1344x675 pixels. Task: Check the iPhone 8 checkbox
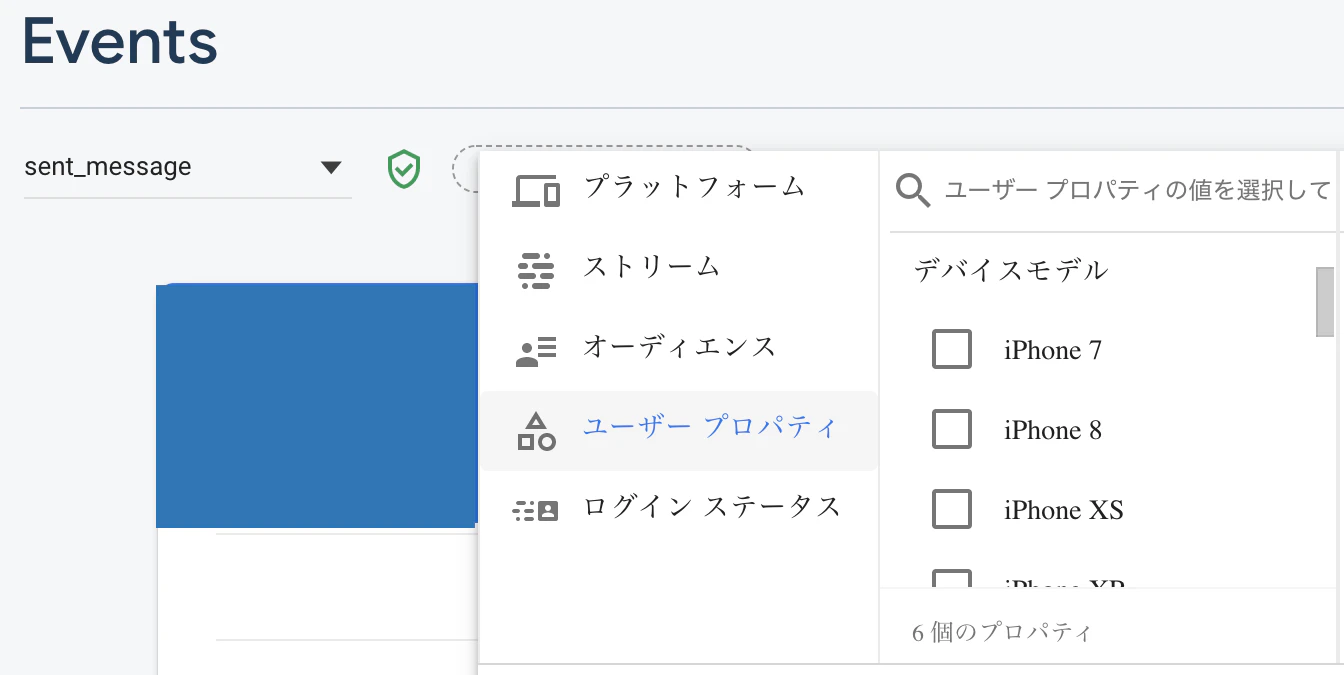(952, 430)
